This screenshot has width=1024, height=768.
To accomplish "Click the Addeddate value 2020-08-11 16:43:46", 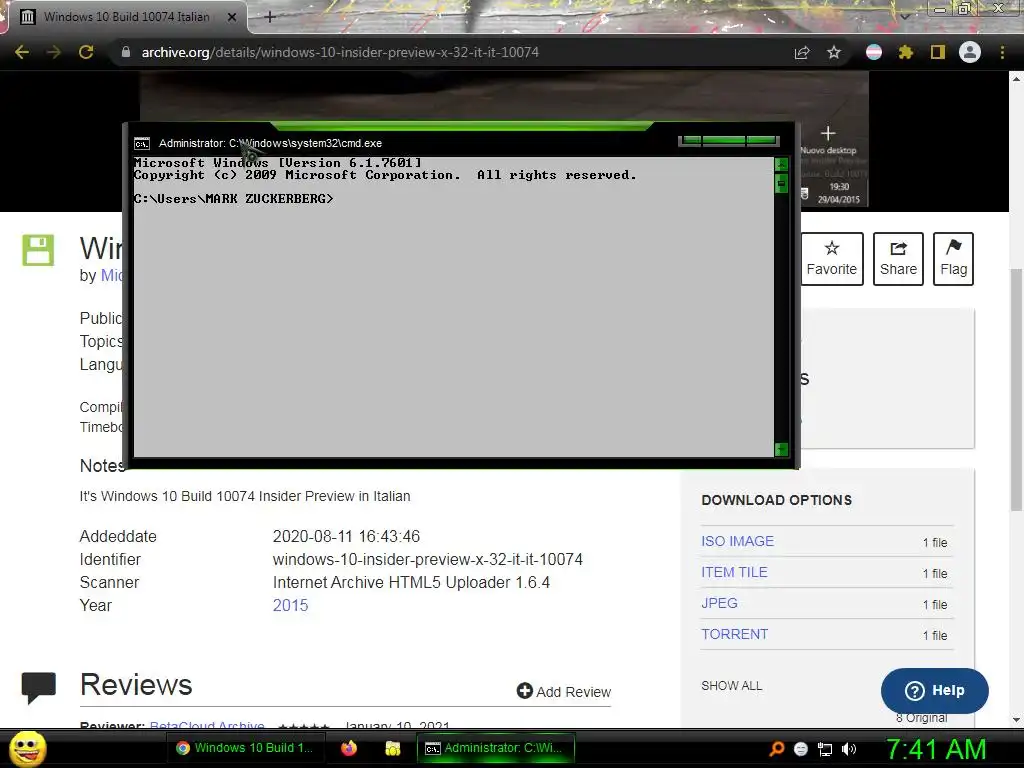I will pos(346,536).
